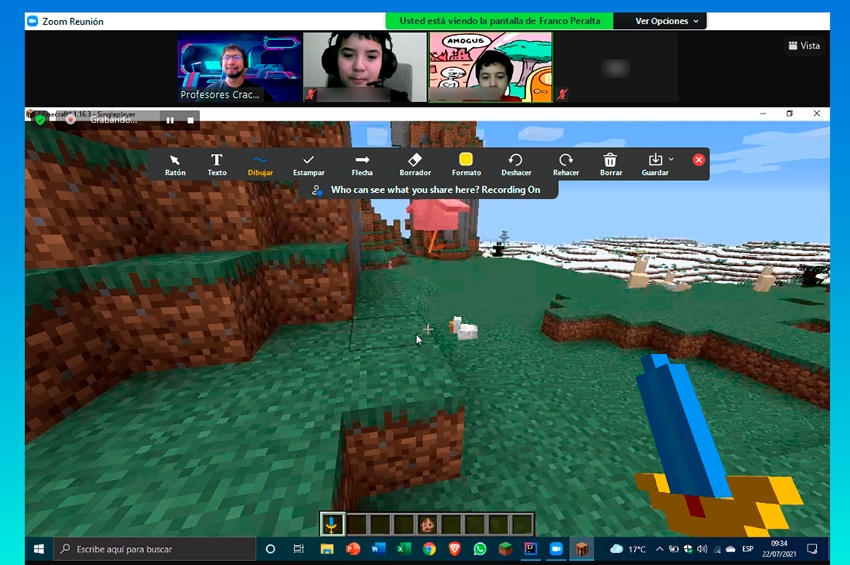Open Brave browser from the taskbar
Viewport: 850px width, 565px height.
pyautogui.click(x=454, y=549)
